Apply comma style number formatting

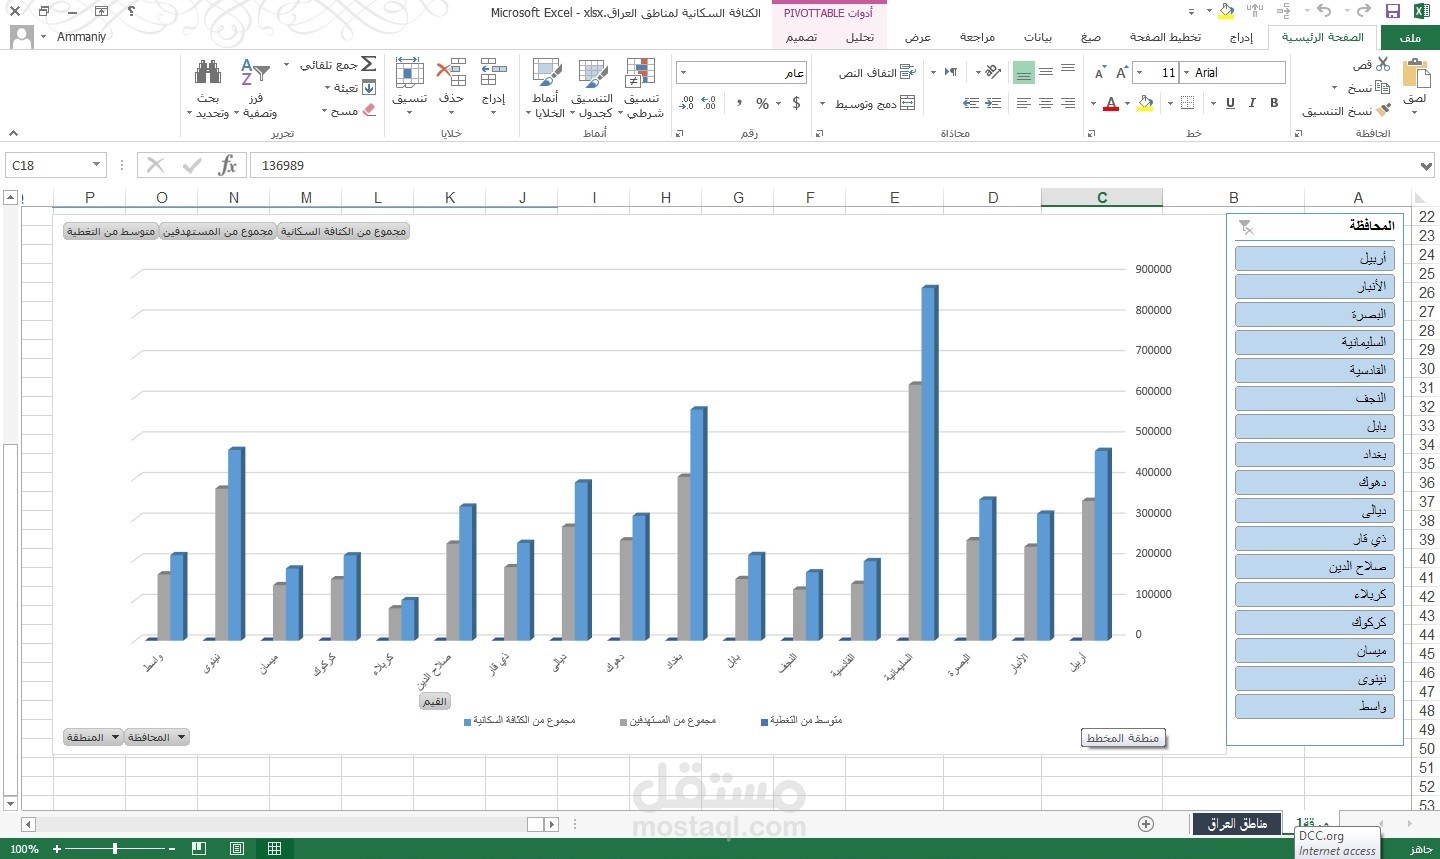[x=739, y=103]
